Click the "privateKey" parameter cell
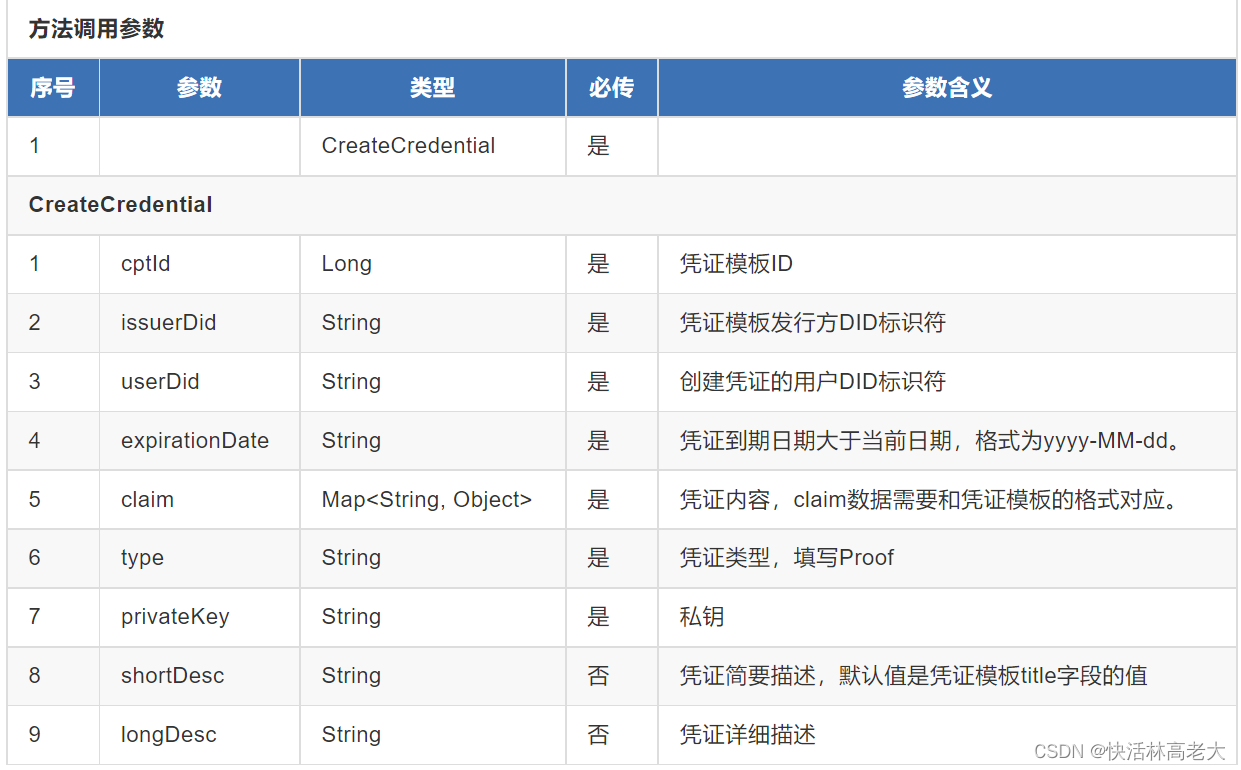The image size is (1241, 770). pyautogui.click(x=174, y=617)
